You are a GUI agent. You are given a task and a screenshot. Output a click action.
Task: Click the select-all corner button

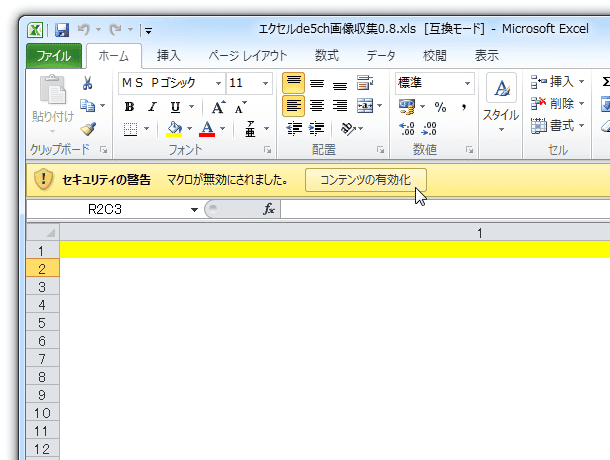tap(43, 233)
